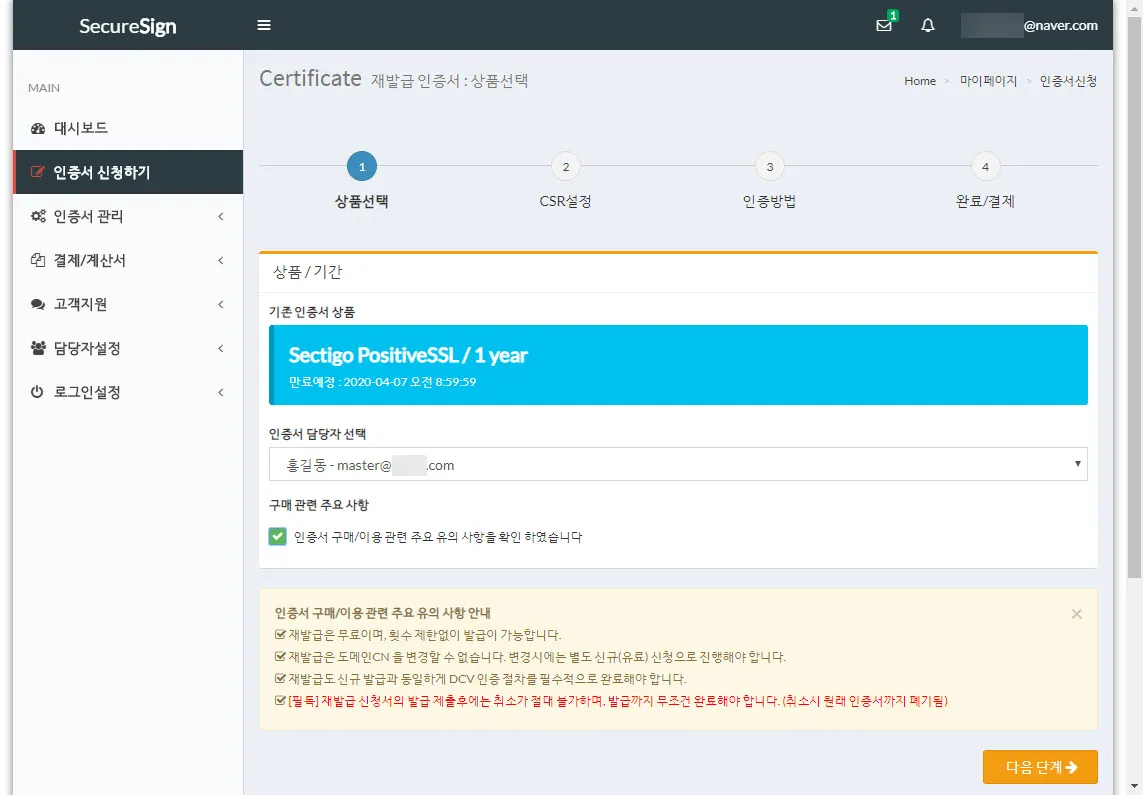Expand the 인증서 관리 submenu chevron
The width and height of the screenshot is (1143, 795).
tap(220, 216)
